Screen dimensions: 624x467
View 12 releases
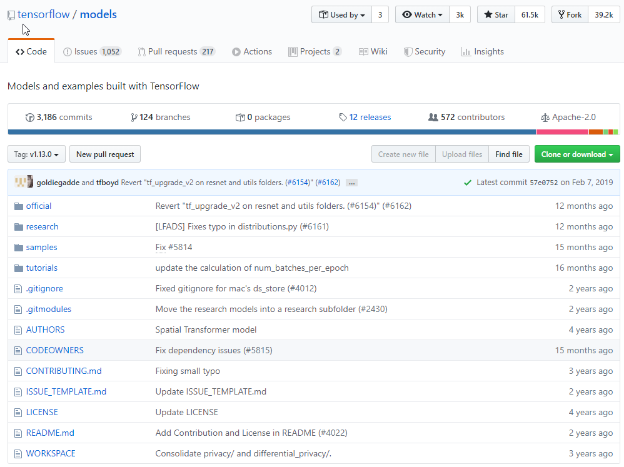pyautogui.click(x=365, y=117)
